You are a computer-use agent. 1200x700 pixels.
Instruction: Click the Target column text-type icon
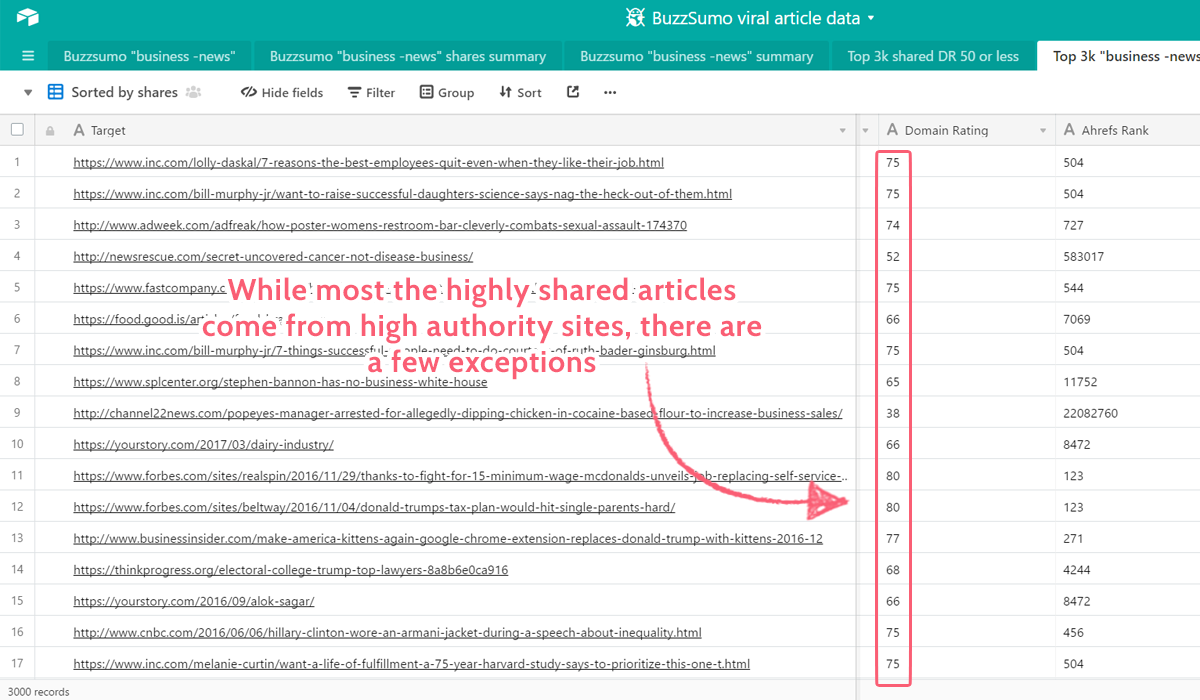(x=79, y=131)
